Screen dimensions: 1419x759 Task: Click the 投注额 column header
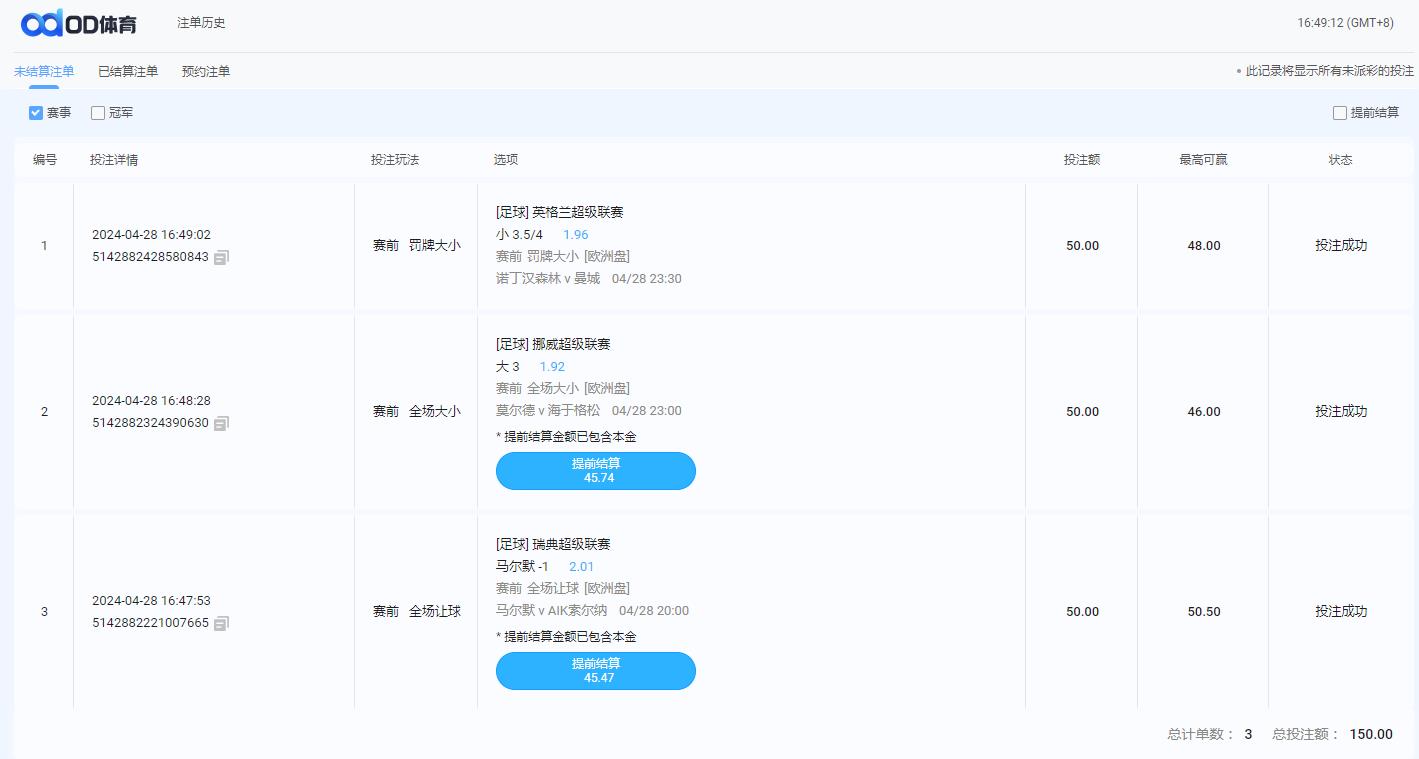[x=1082, y=160]
